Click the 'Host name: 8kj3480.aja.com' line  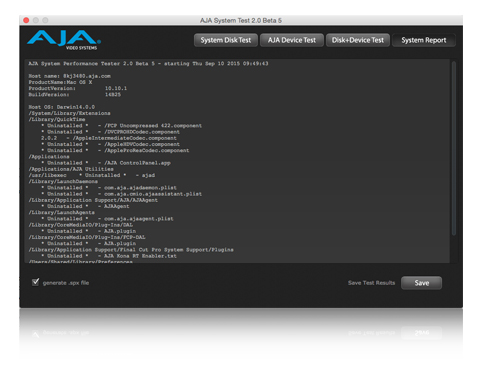(70, 76)
